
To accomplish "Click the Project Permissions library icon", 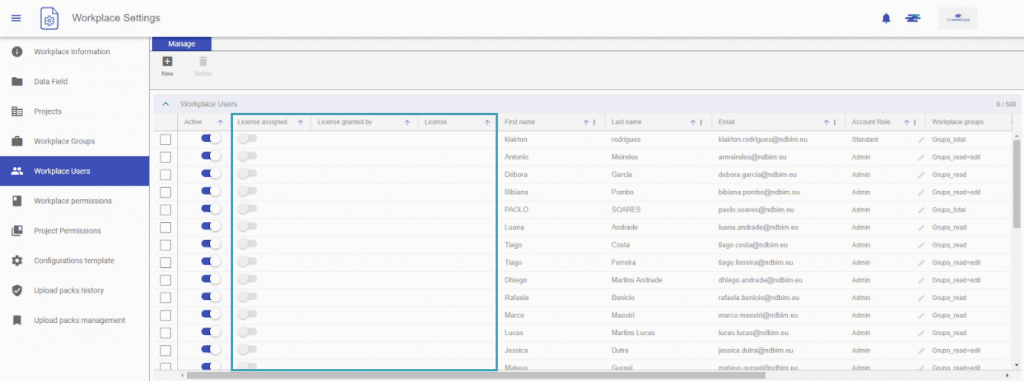I will [18, 231].
